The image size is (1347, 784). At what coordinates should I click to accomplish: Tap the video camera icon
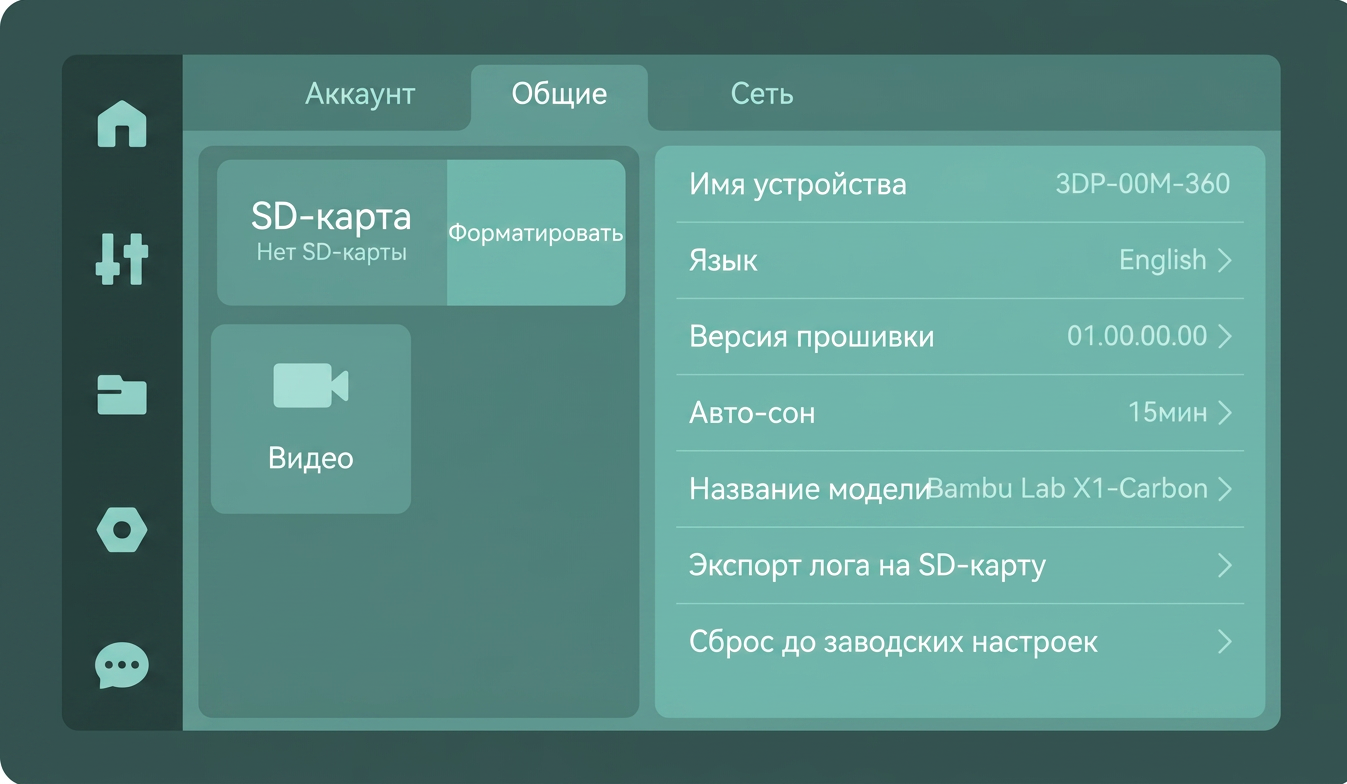click(x=311, y=385)
